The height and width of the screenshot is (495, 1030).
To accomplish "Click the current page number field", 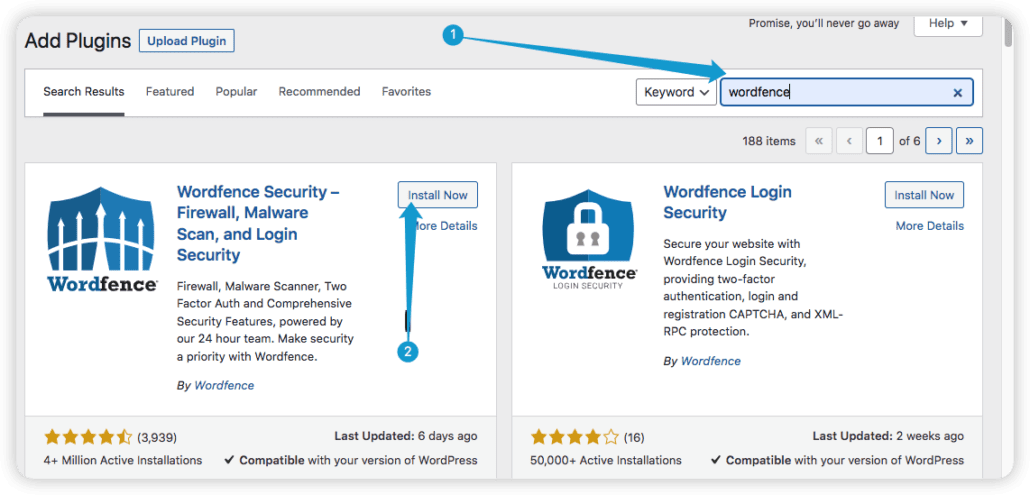I will 880,140.
